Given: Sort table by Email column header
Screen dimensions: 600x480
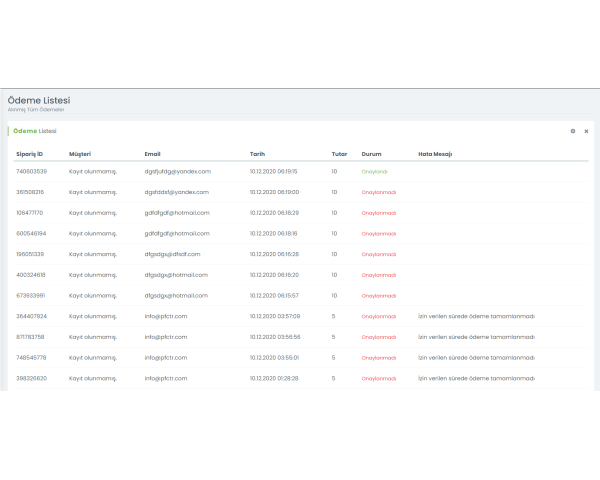Looking at the screenshot, I should coord(152,154).
